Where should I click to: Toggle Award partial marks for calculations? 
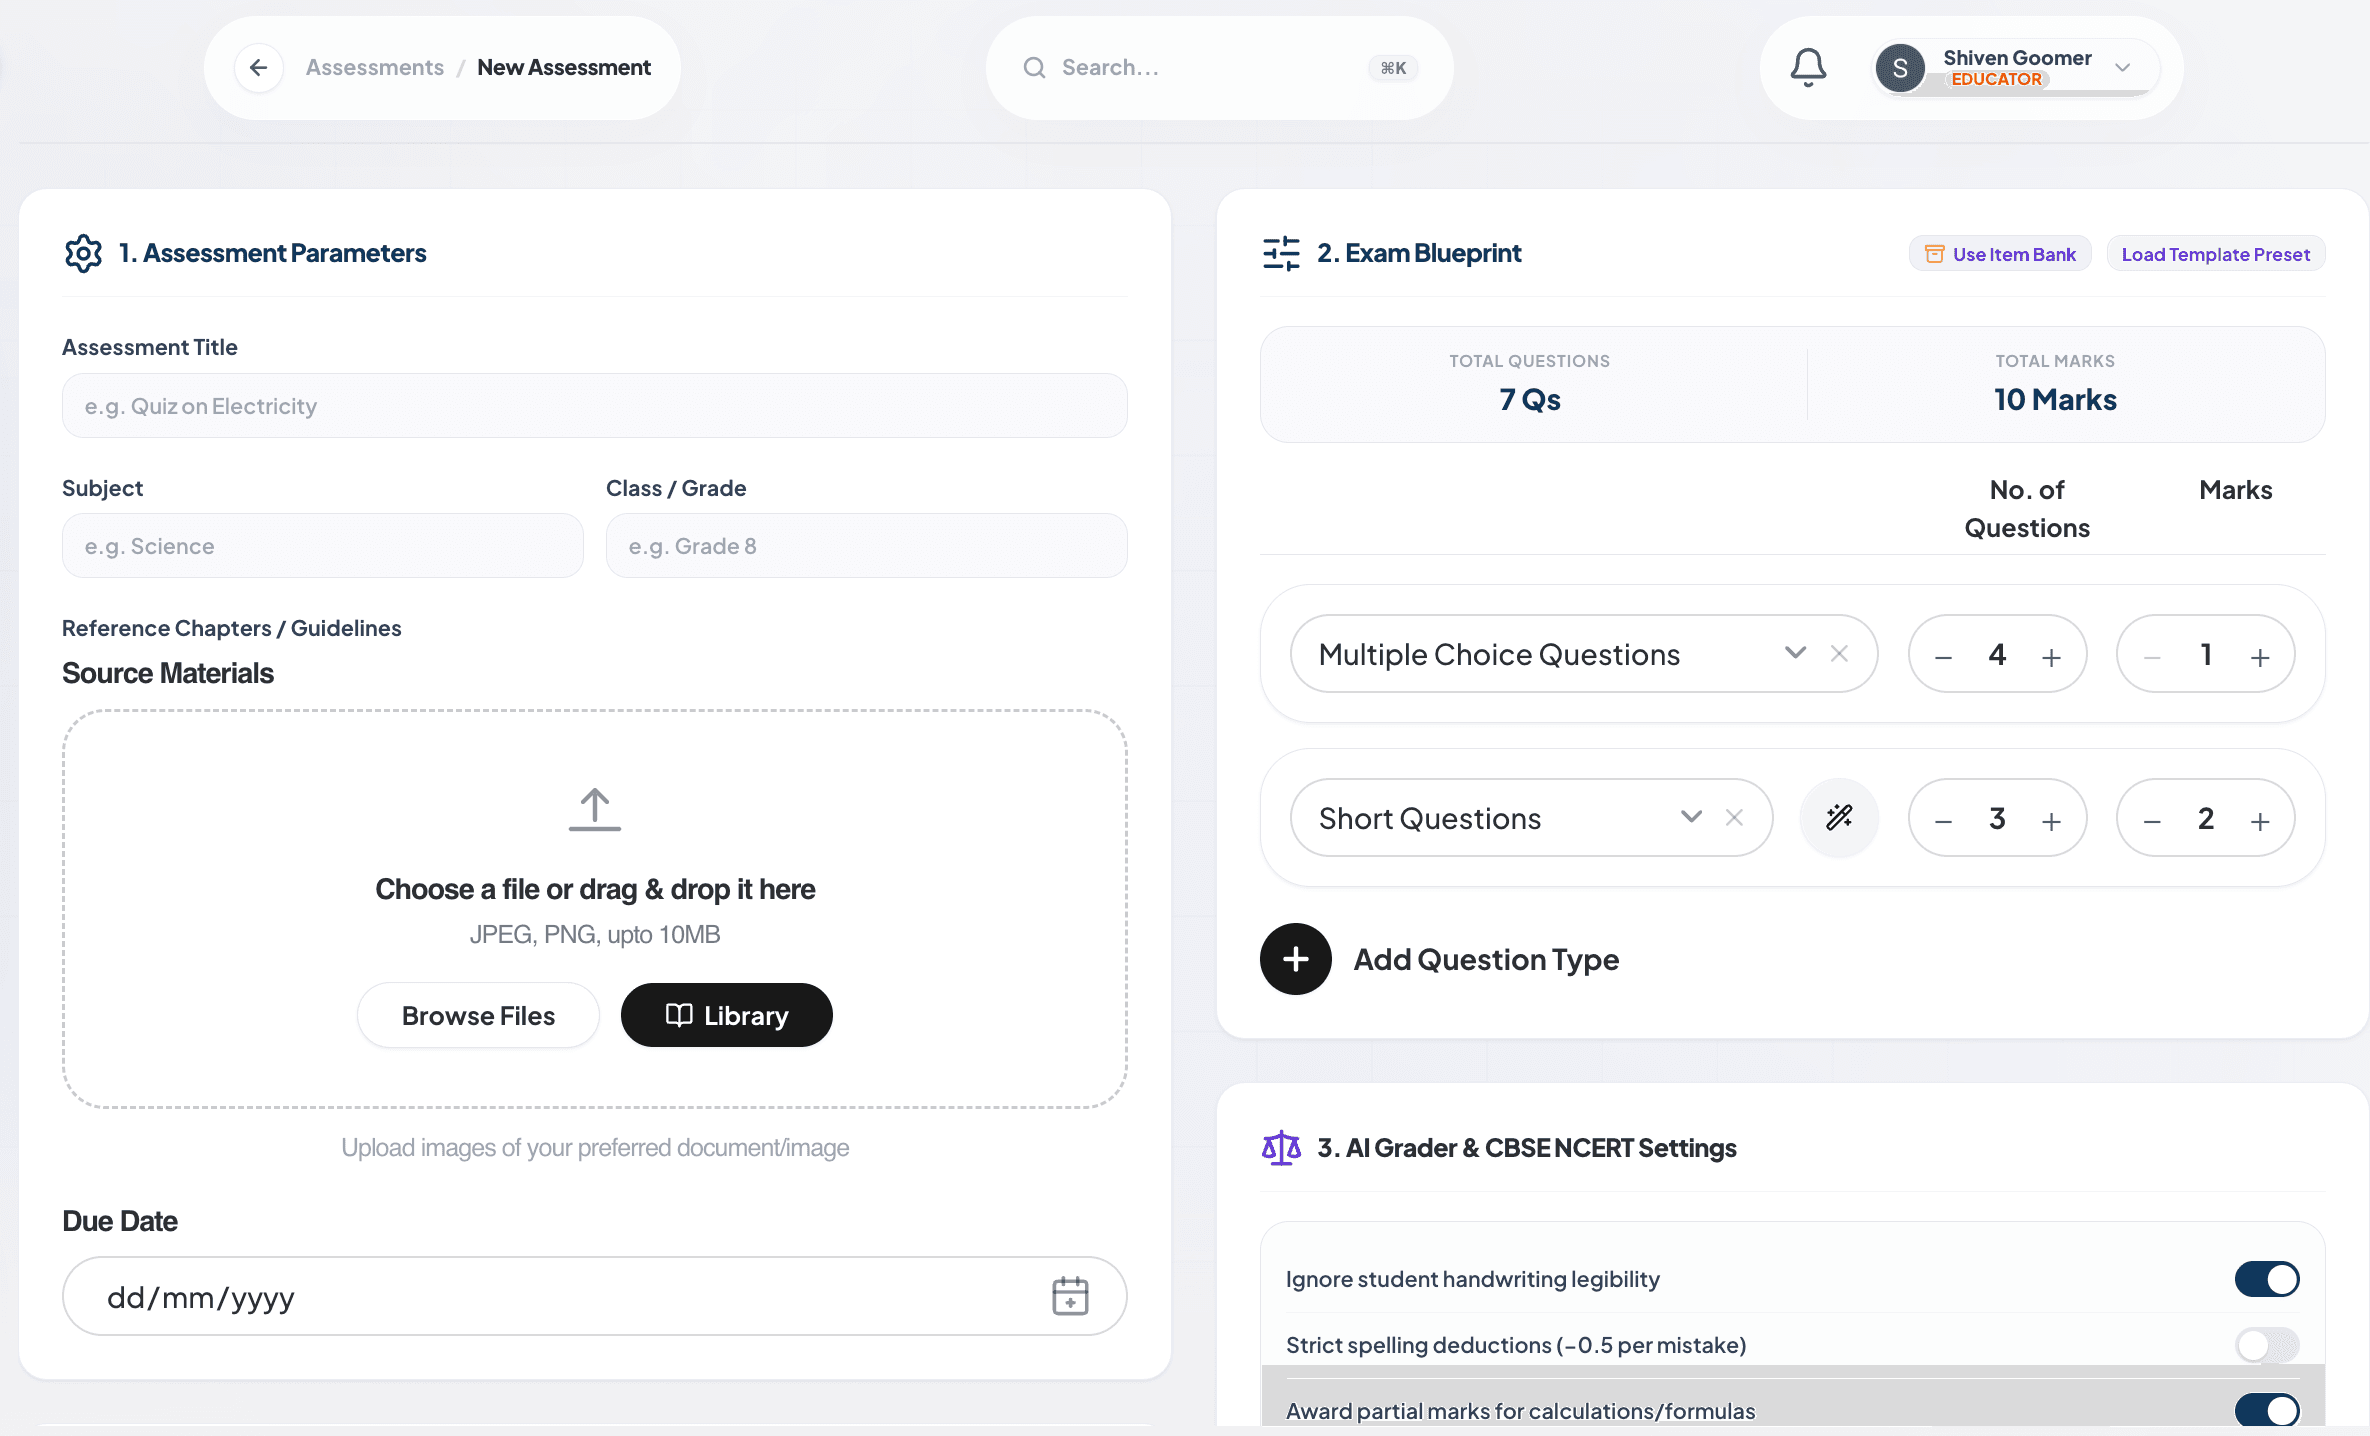[2267, 1410]
